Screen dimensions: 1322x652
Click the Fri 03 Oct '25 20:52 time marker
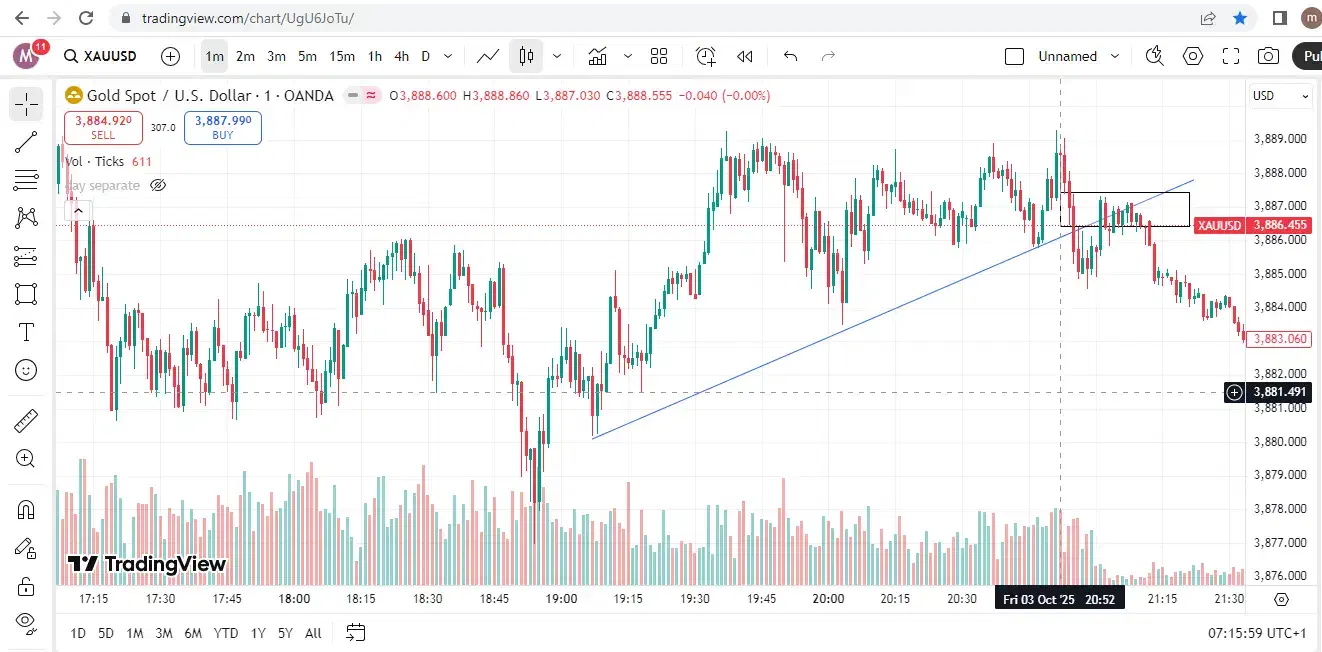pos(1060,598)
